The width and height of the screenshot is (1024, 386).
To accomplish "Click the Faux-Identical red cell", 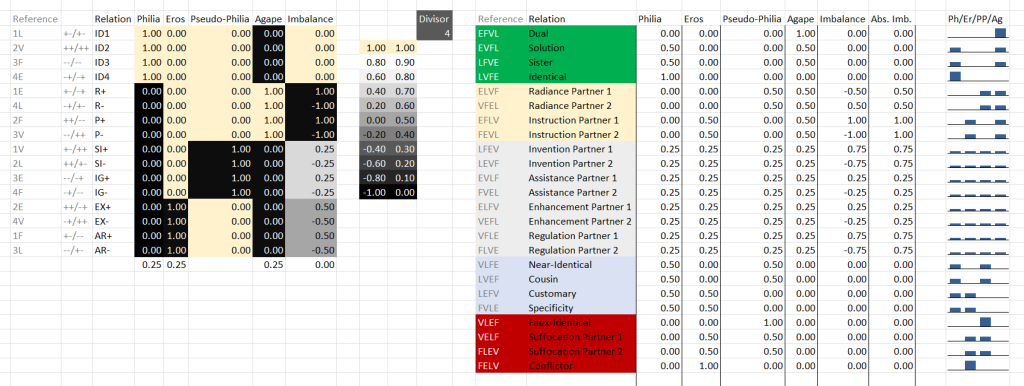I will click(581, 322).
